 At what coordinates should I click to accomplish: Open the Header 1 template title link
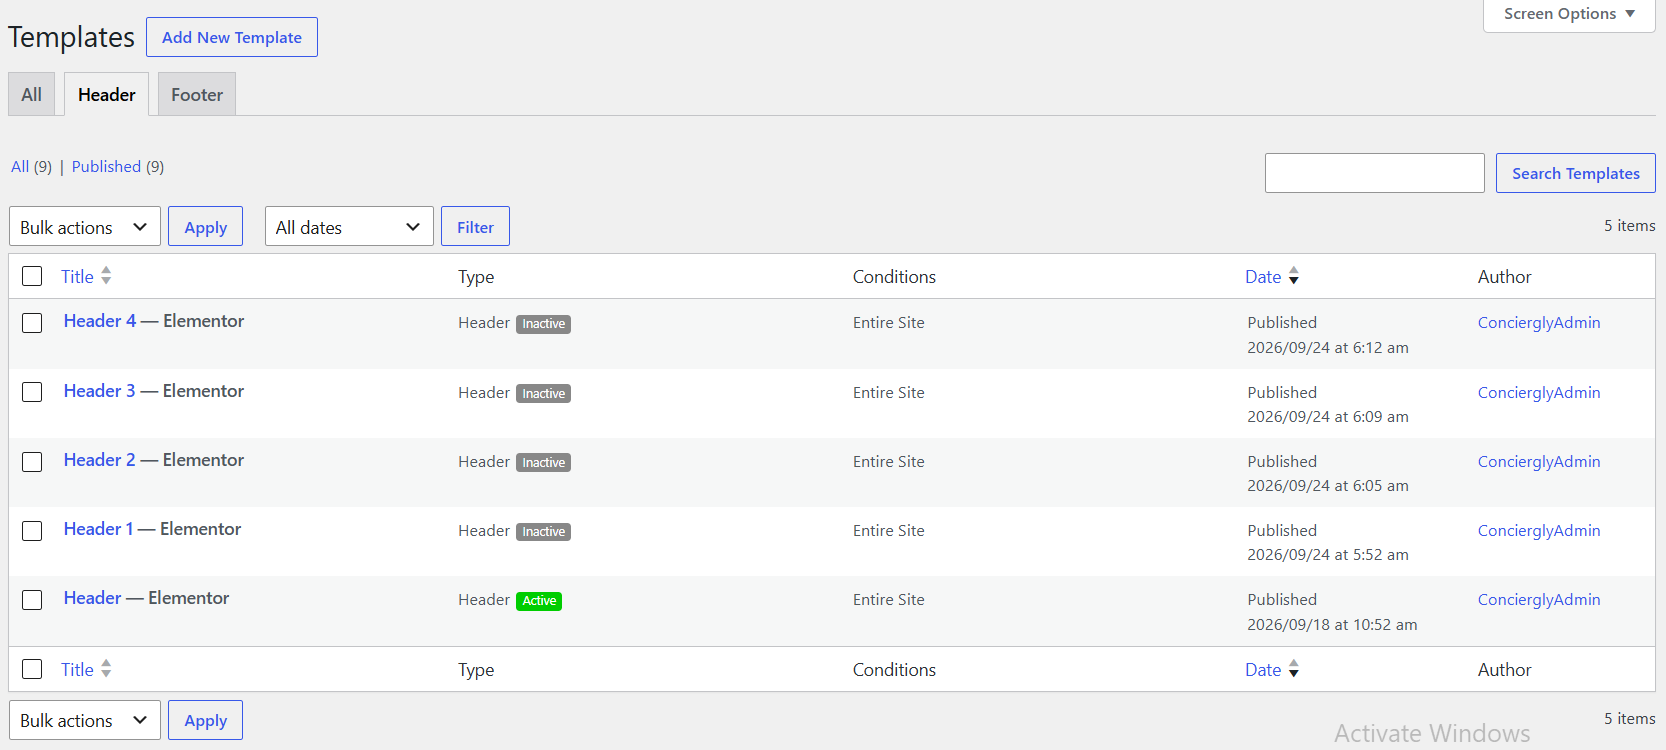(x=98, y=529)
